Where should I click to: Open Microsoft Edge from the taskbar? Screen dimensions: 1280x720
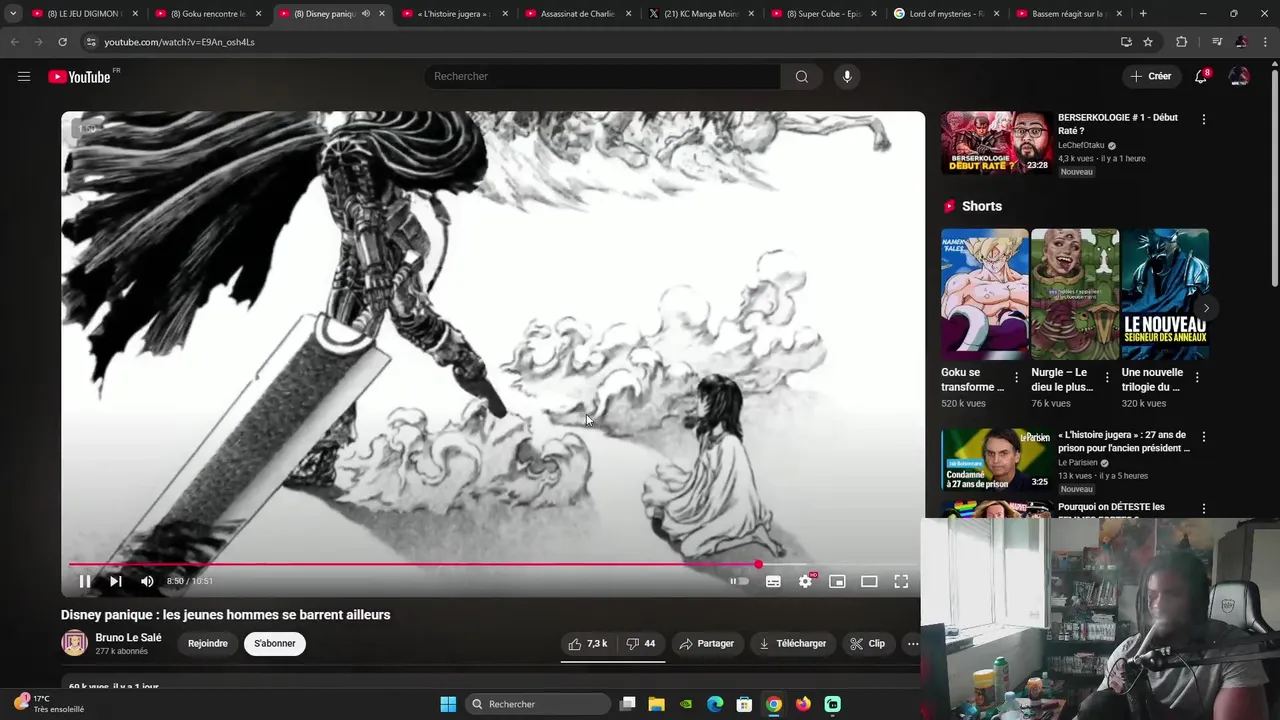(x=715, y=704)
